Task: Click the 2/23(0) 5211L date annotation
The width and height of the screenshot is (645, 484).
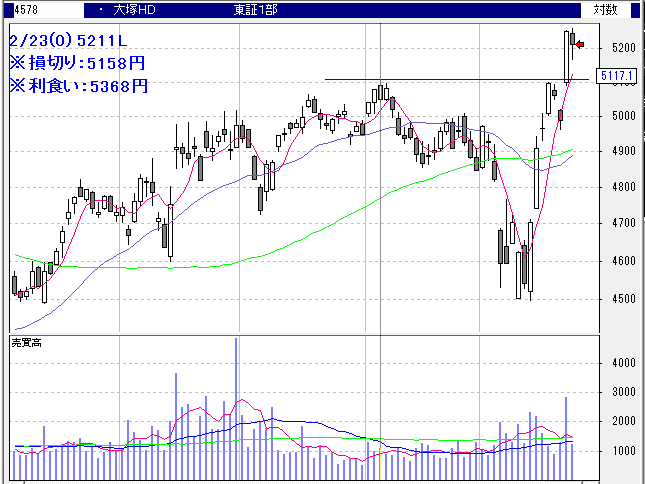Action: tap(68, 41)
